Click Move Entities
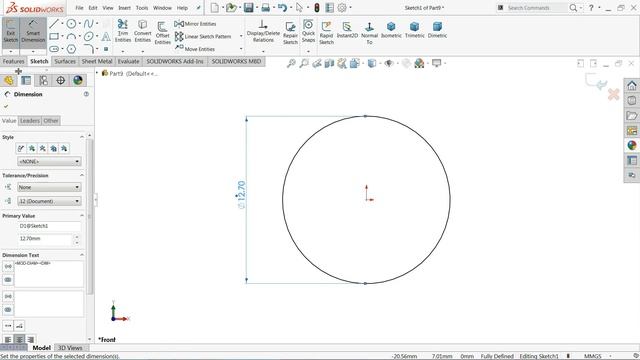 [x=195, y=49]
